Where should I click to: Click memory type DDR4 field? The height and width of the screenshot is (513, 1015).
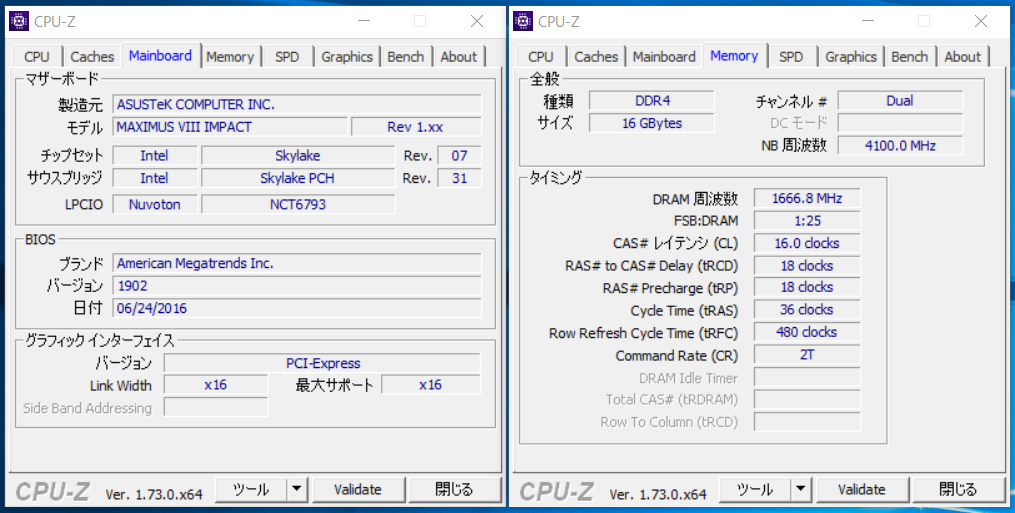click(652, 101)
